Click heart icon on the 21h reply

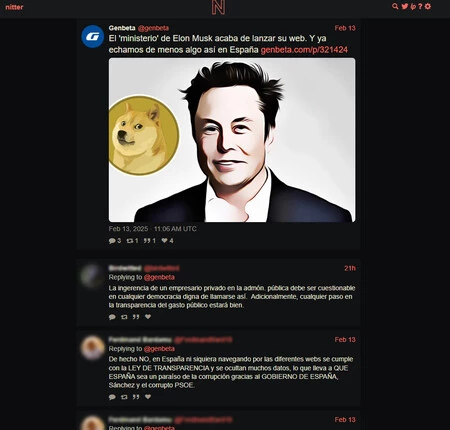point(148,317)
